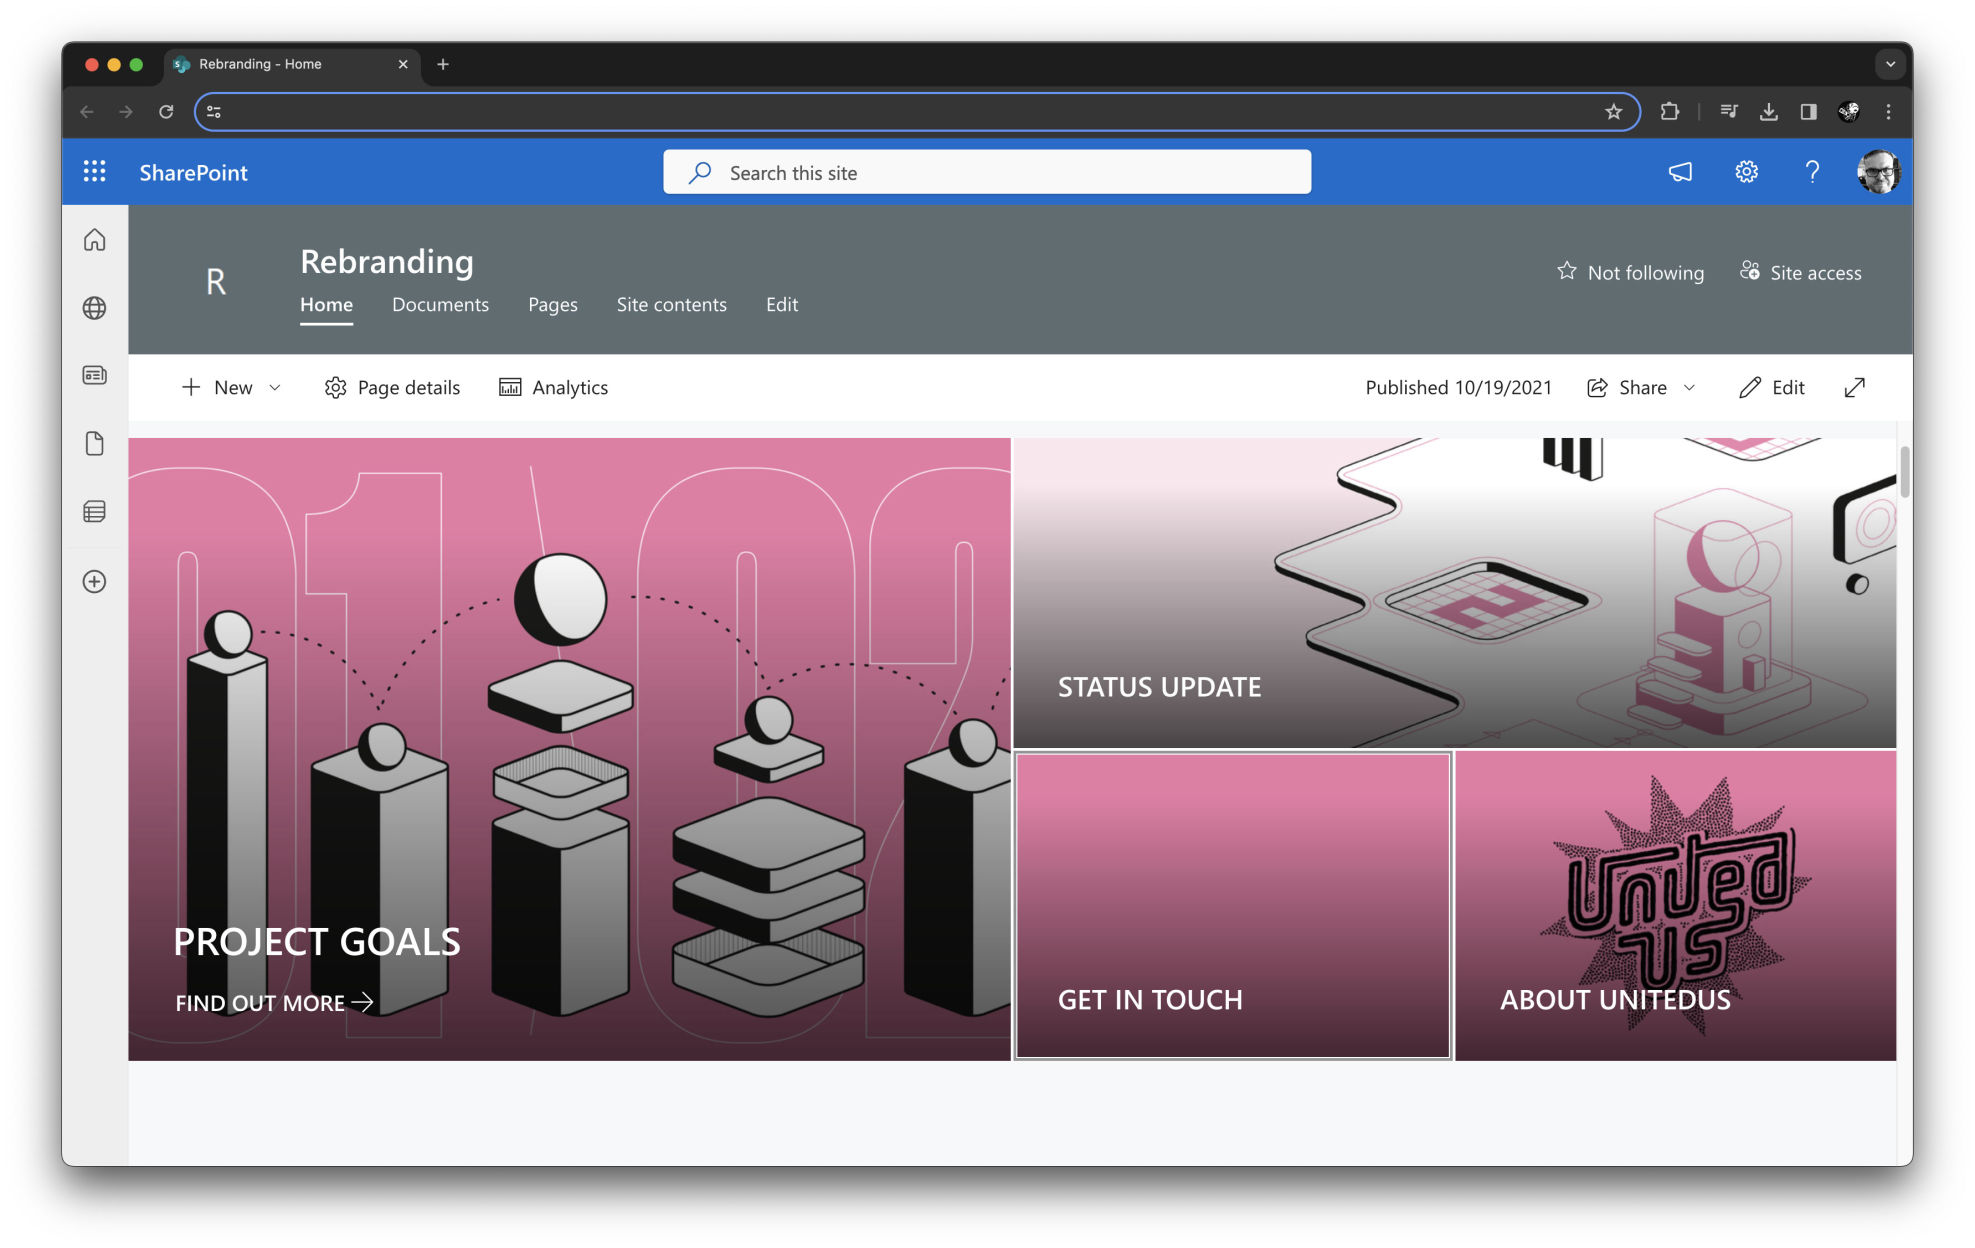Click the SharePoint help icon
This screenshot has height=1248, width=1975.
pos(1811,173)
